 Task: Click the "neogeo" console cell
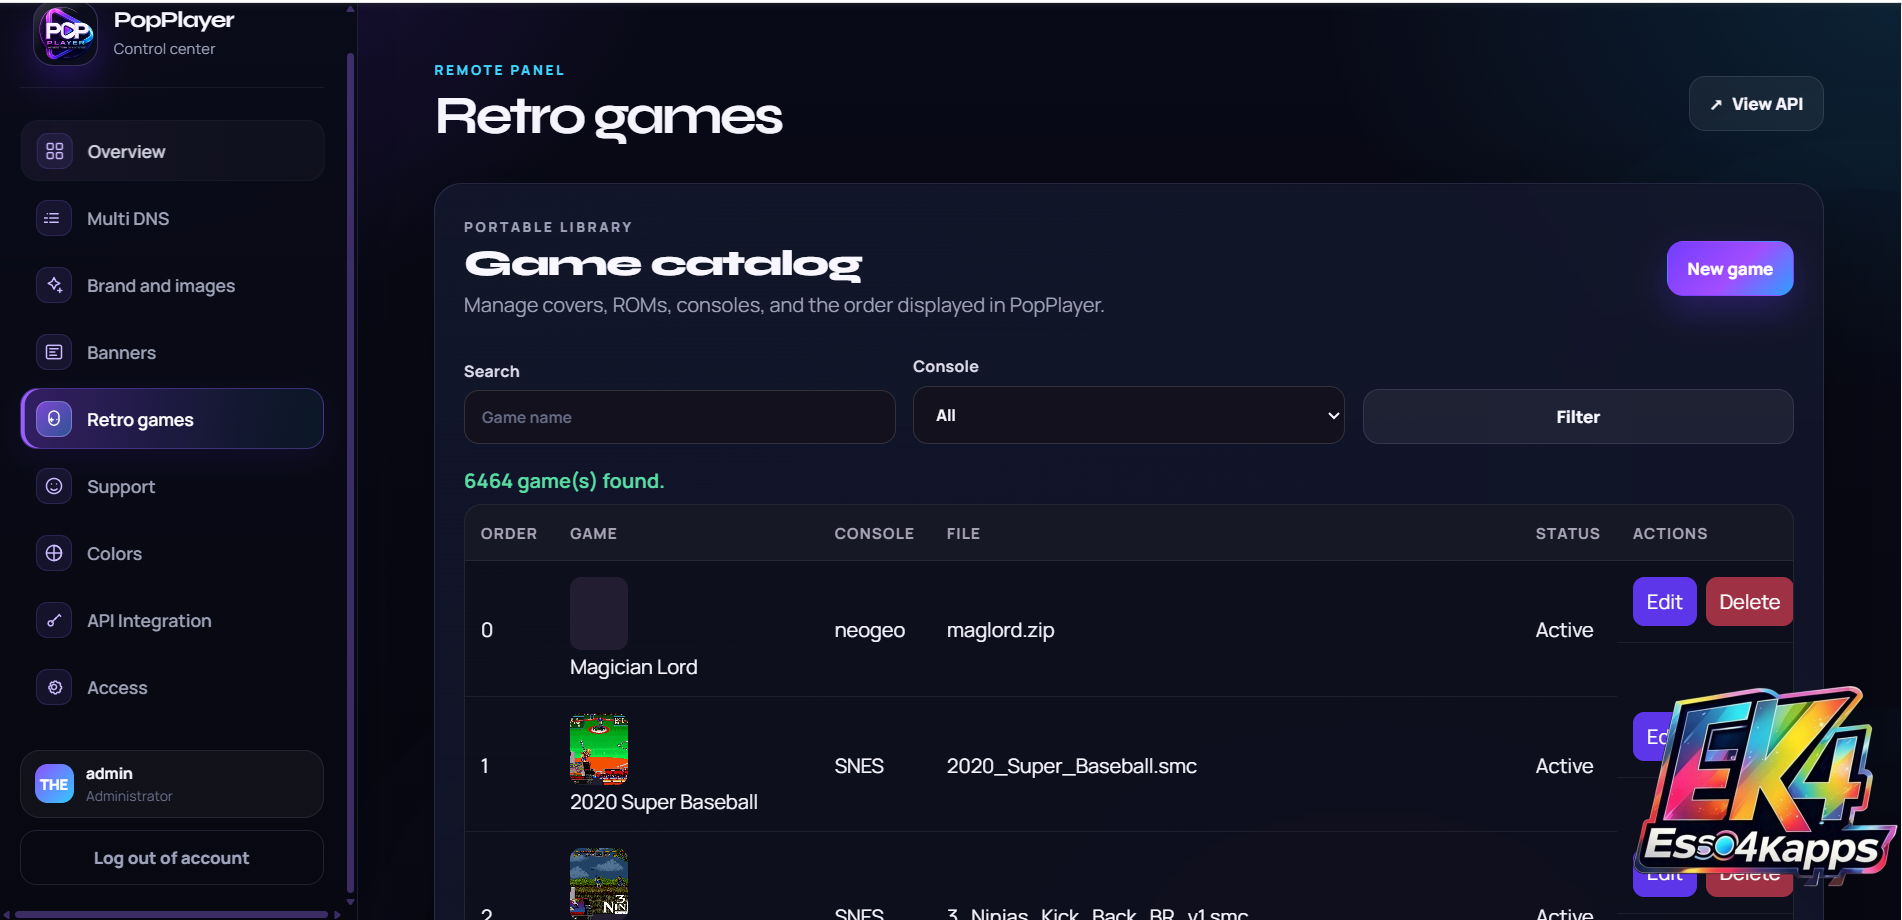click(870, 630)
